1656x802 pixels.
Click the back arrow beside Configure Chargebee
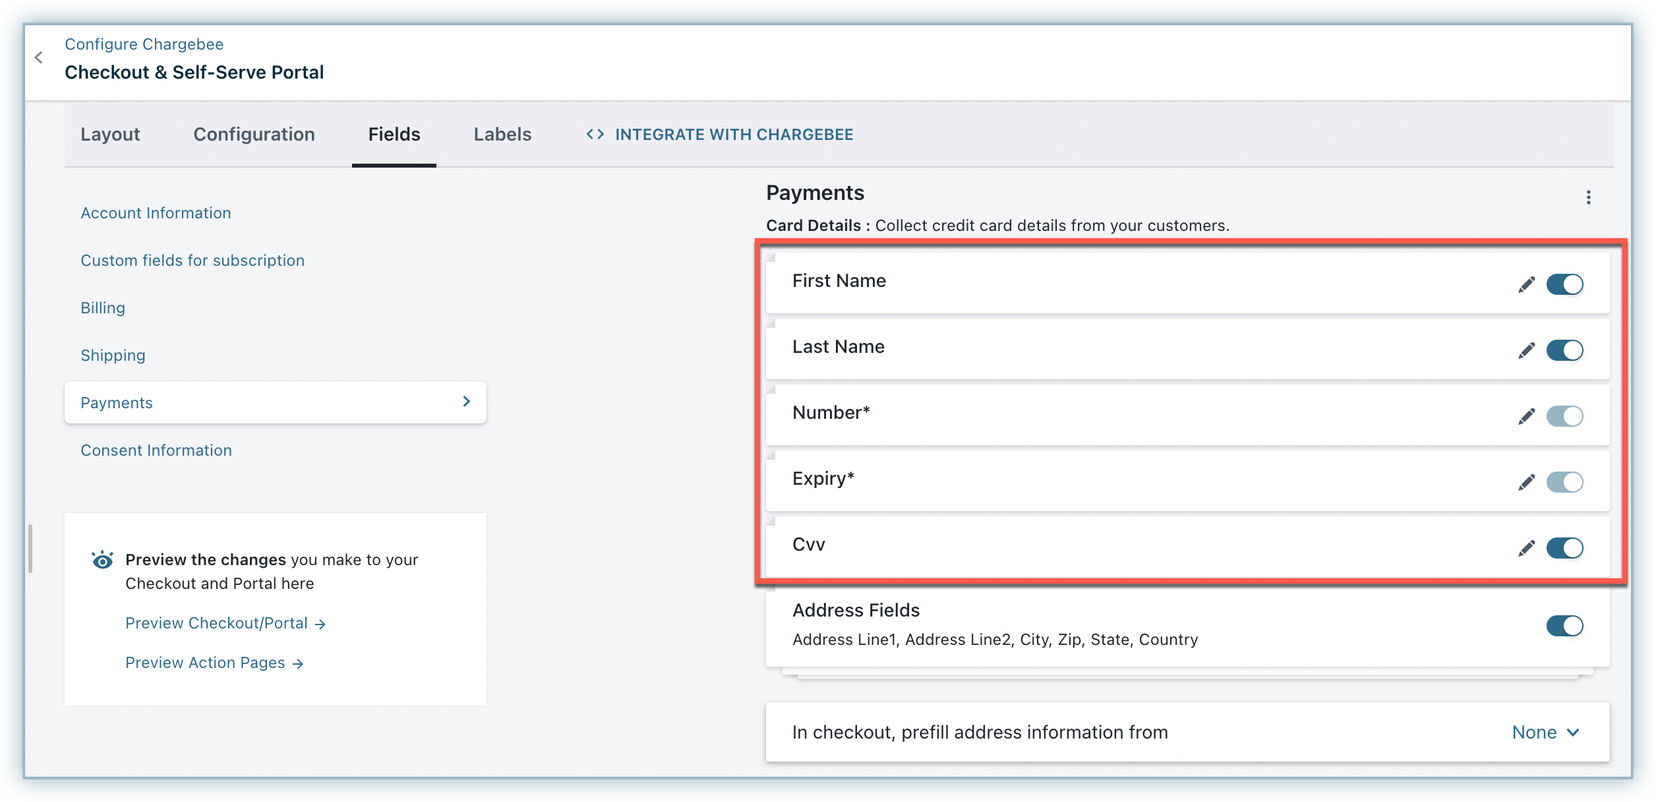click(38, 58)
